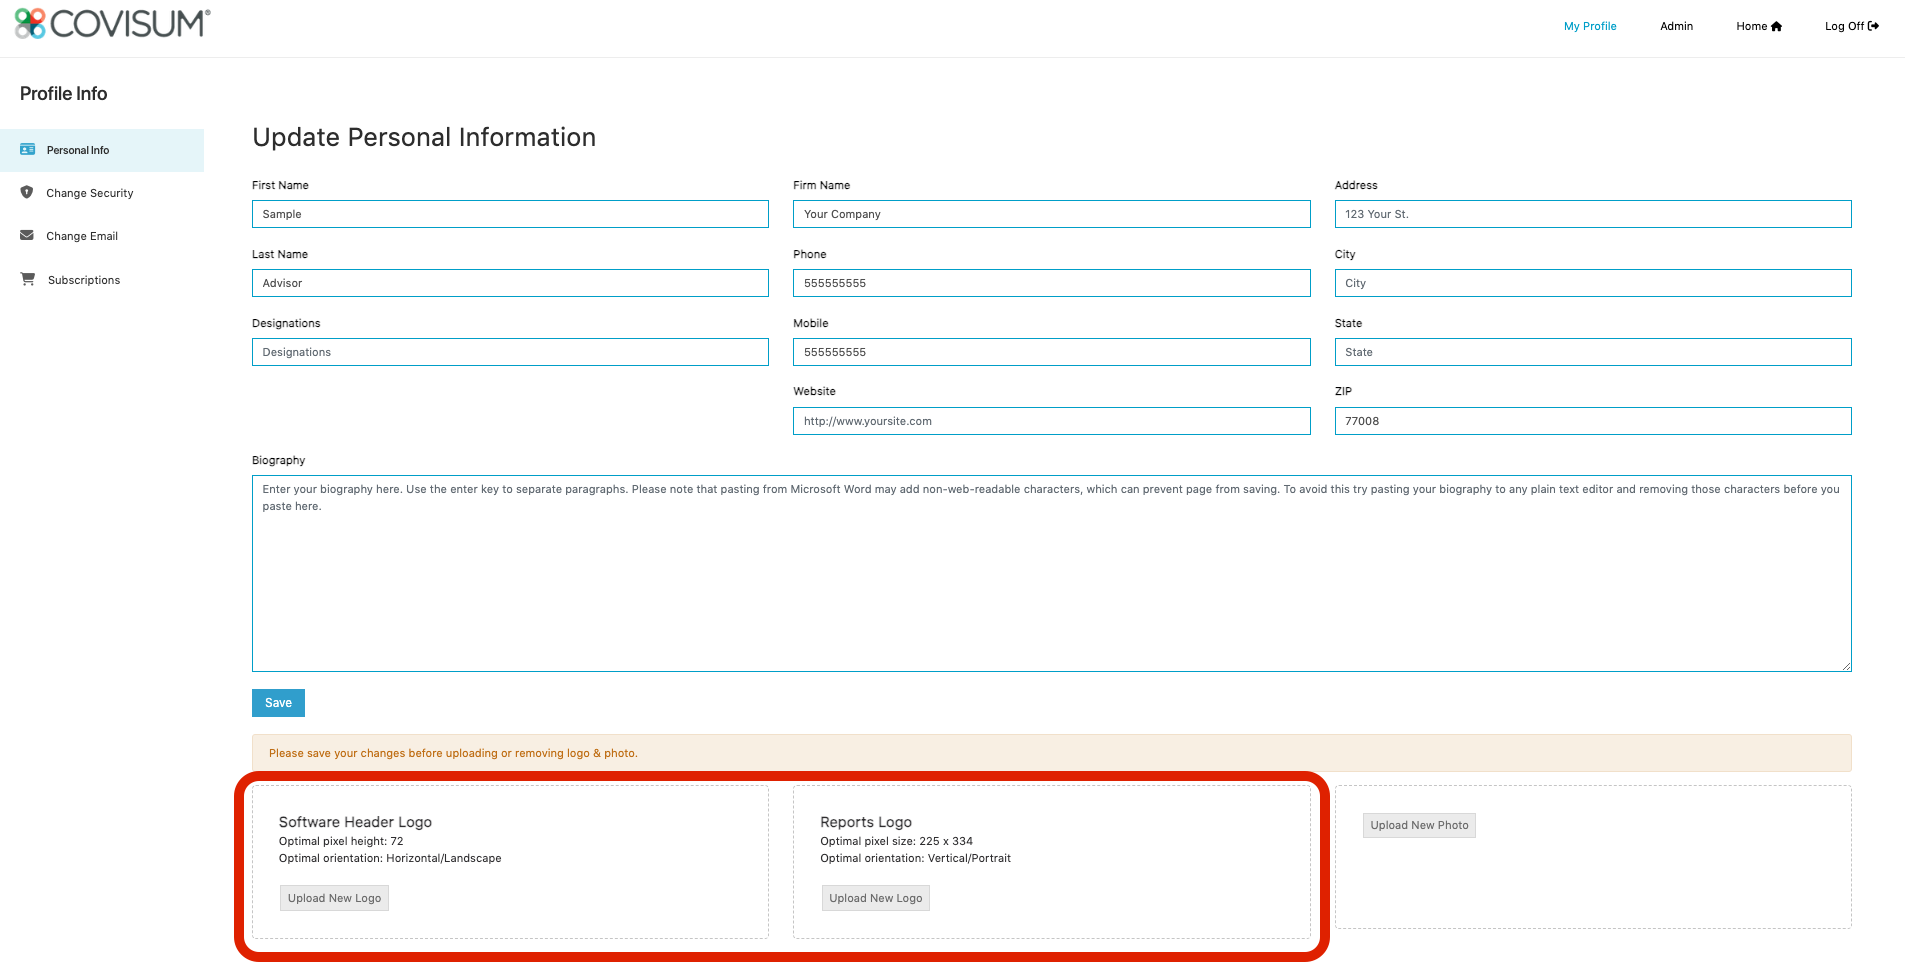Focus the First Name field
This screenshot has height=971, width=1905.
point(510,214)
